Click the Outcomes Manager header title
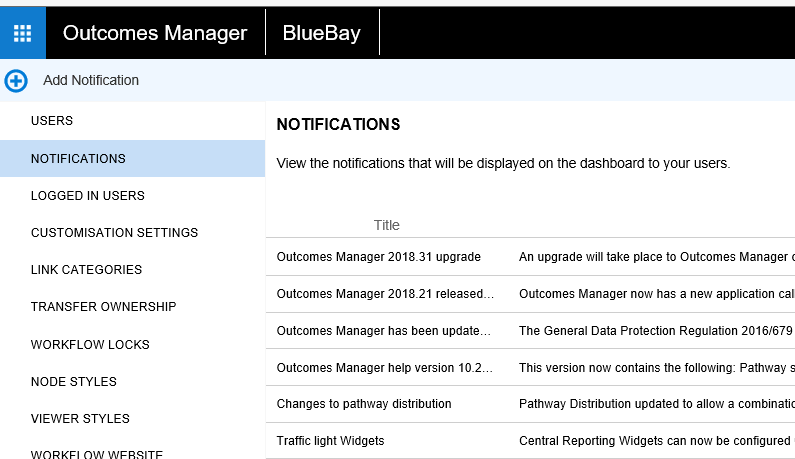The width and height of the screenshot is (795, 459). click(155, 33)
